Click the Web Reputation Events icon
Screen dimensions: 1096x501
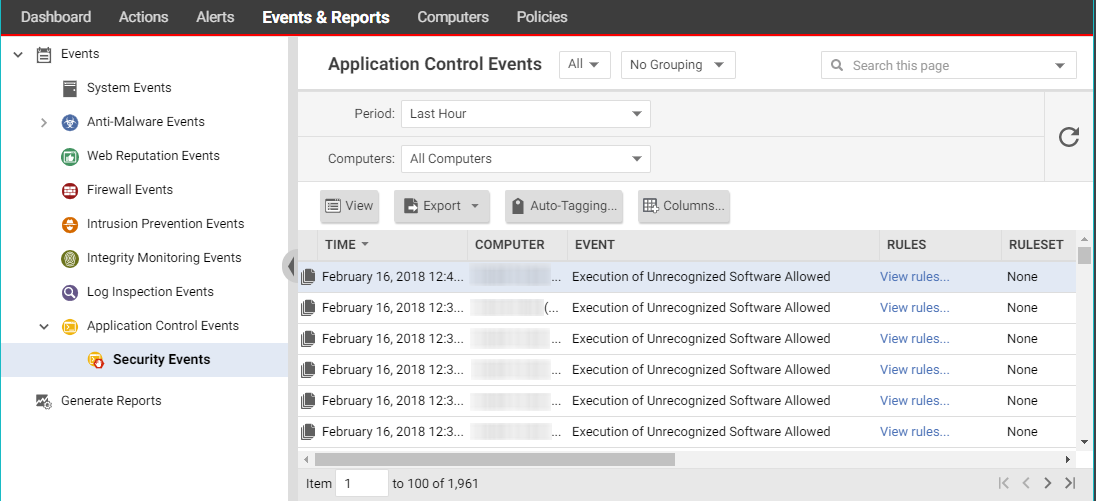tap(70, 156)
